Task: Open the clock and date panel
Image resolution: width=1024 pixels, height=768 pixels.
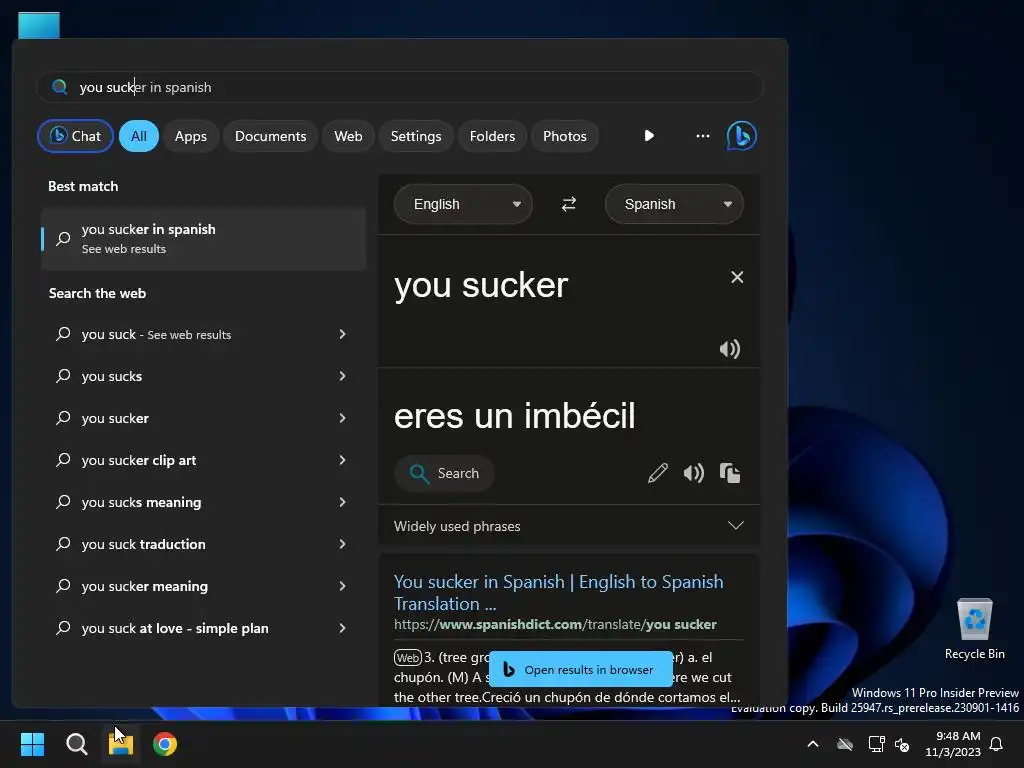Action: tap(953, 744)
